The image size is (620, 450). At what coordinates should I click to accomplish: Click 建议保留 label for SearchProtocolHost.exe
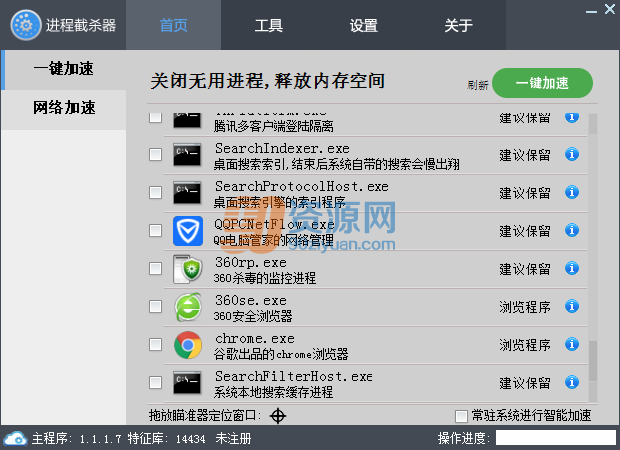coord(525,193)
